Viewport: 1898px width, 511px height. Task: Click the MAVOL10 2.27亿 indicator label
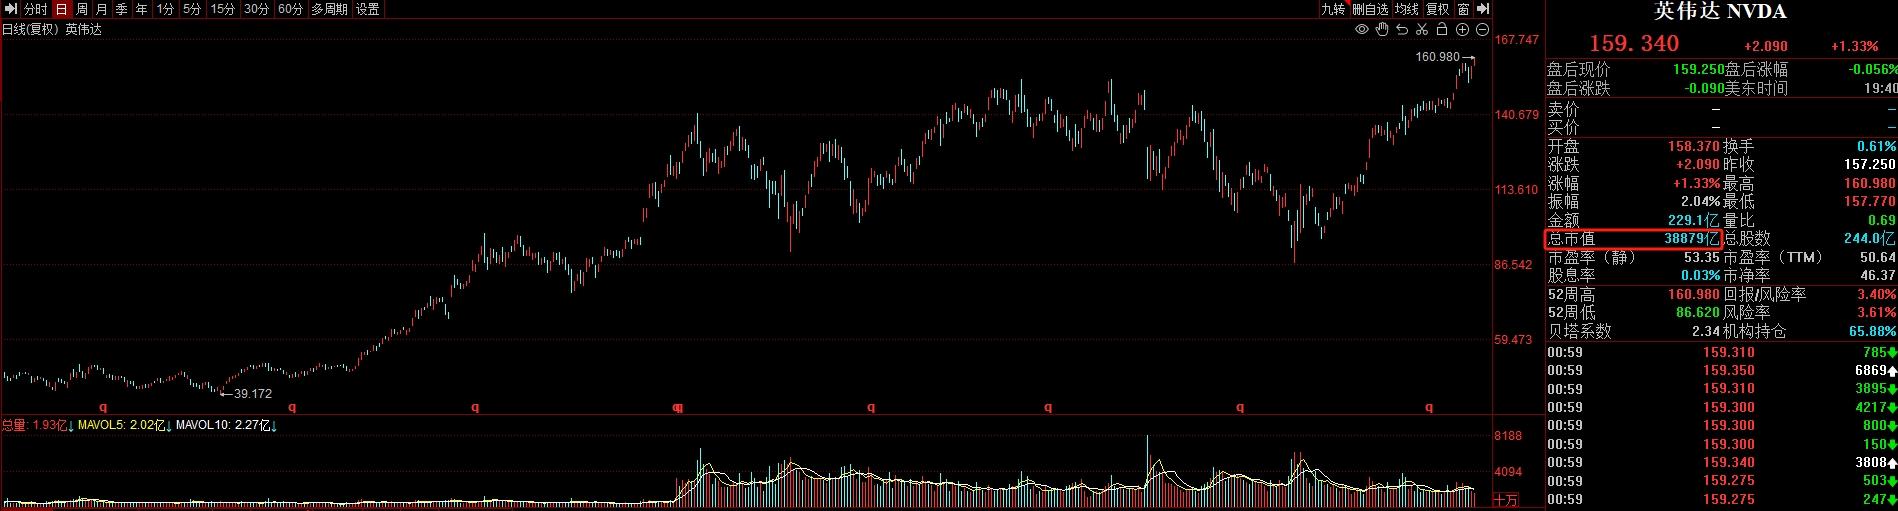(x=225, y=426)
